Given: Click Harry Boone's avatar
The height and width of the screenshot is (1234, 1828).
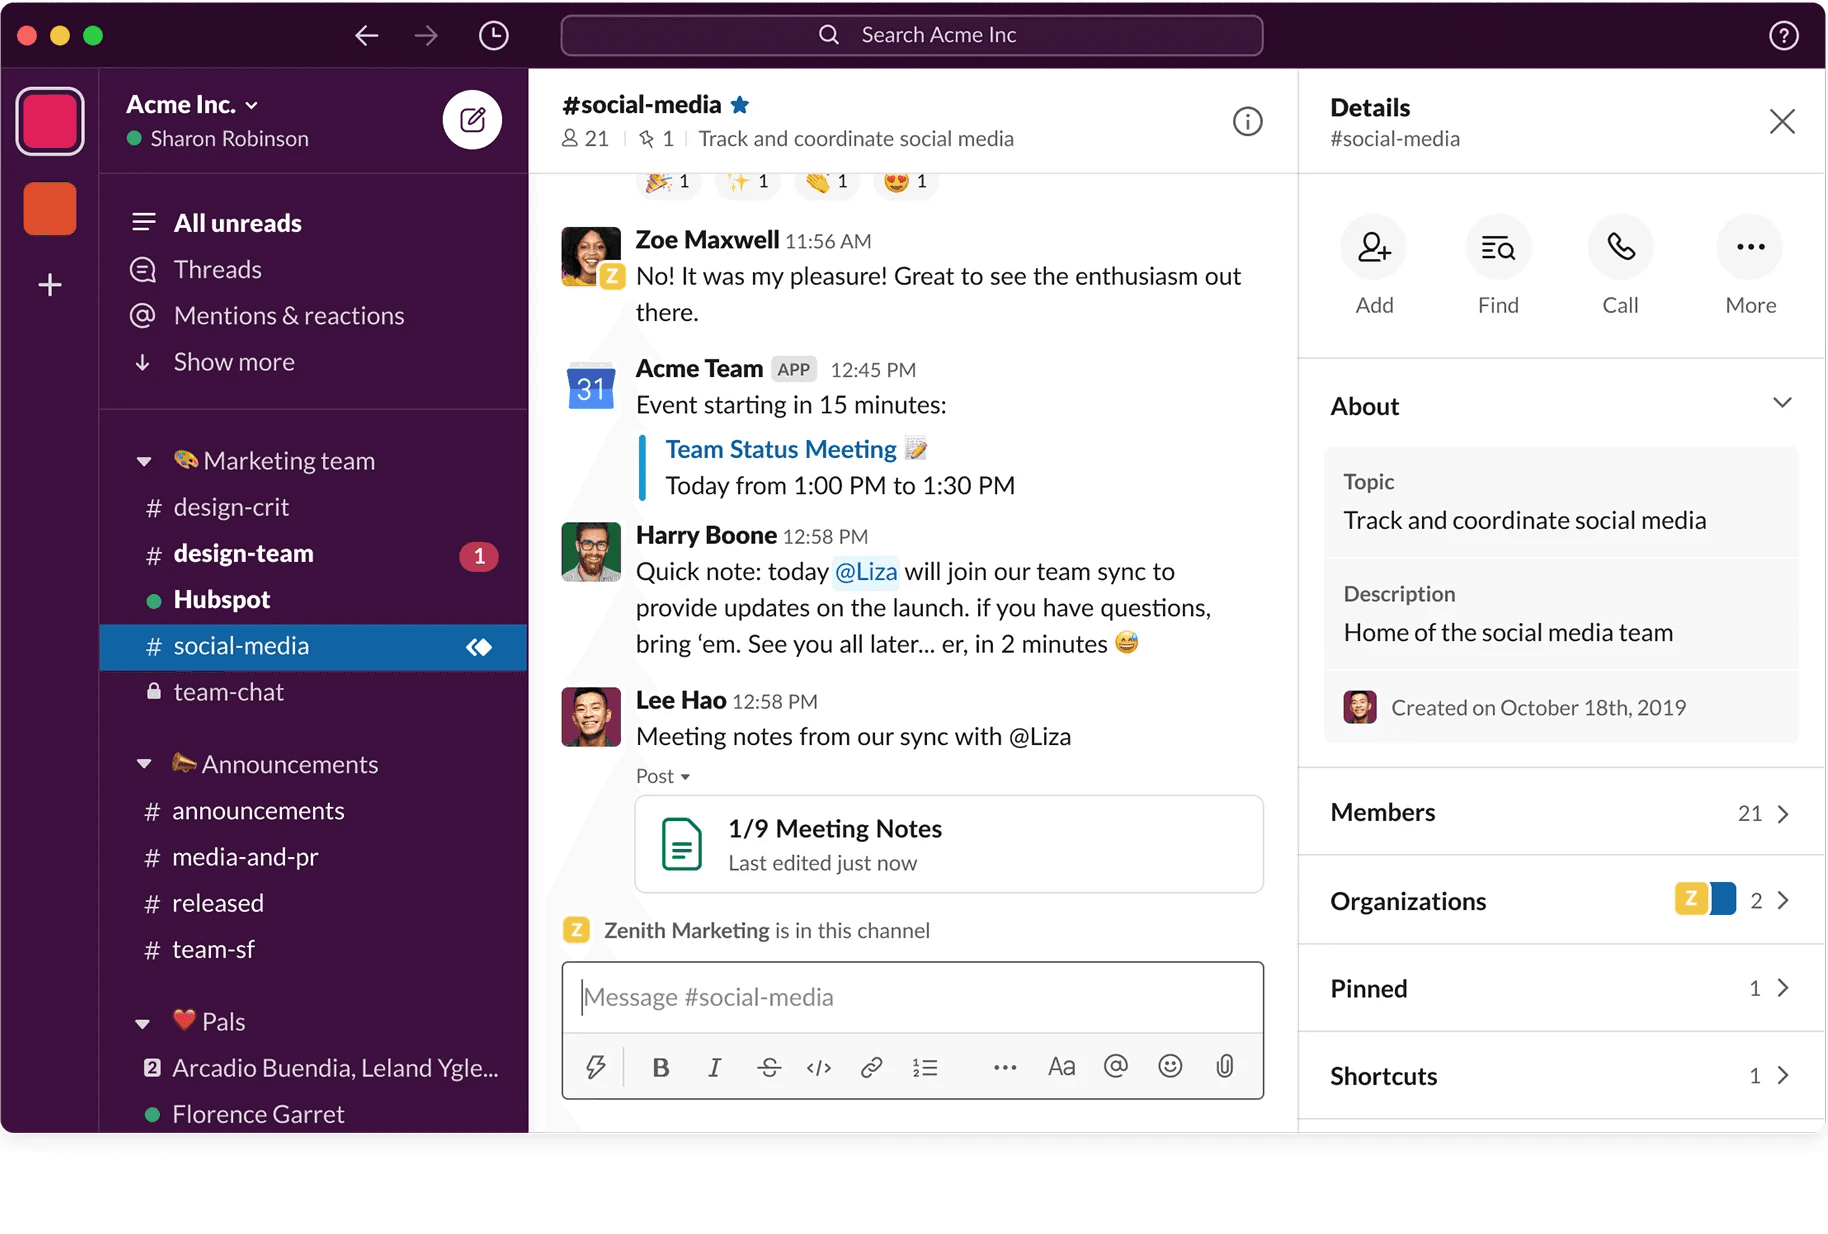Looking at the screenshot, I should pos(591,552).
